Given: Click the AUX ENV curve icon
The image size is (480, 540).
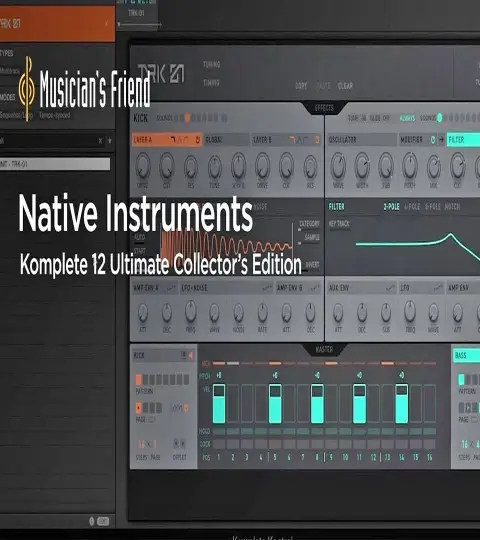Looking at the screenshot, I should 390,288.
